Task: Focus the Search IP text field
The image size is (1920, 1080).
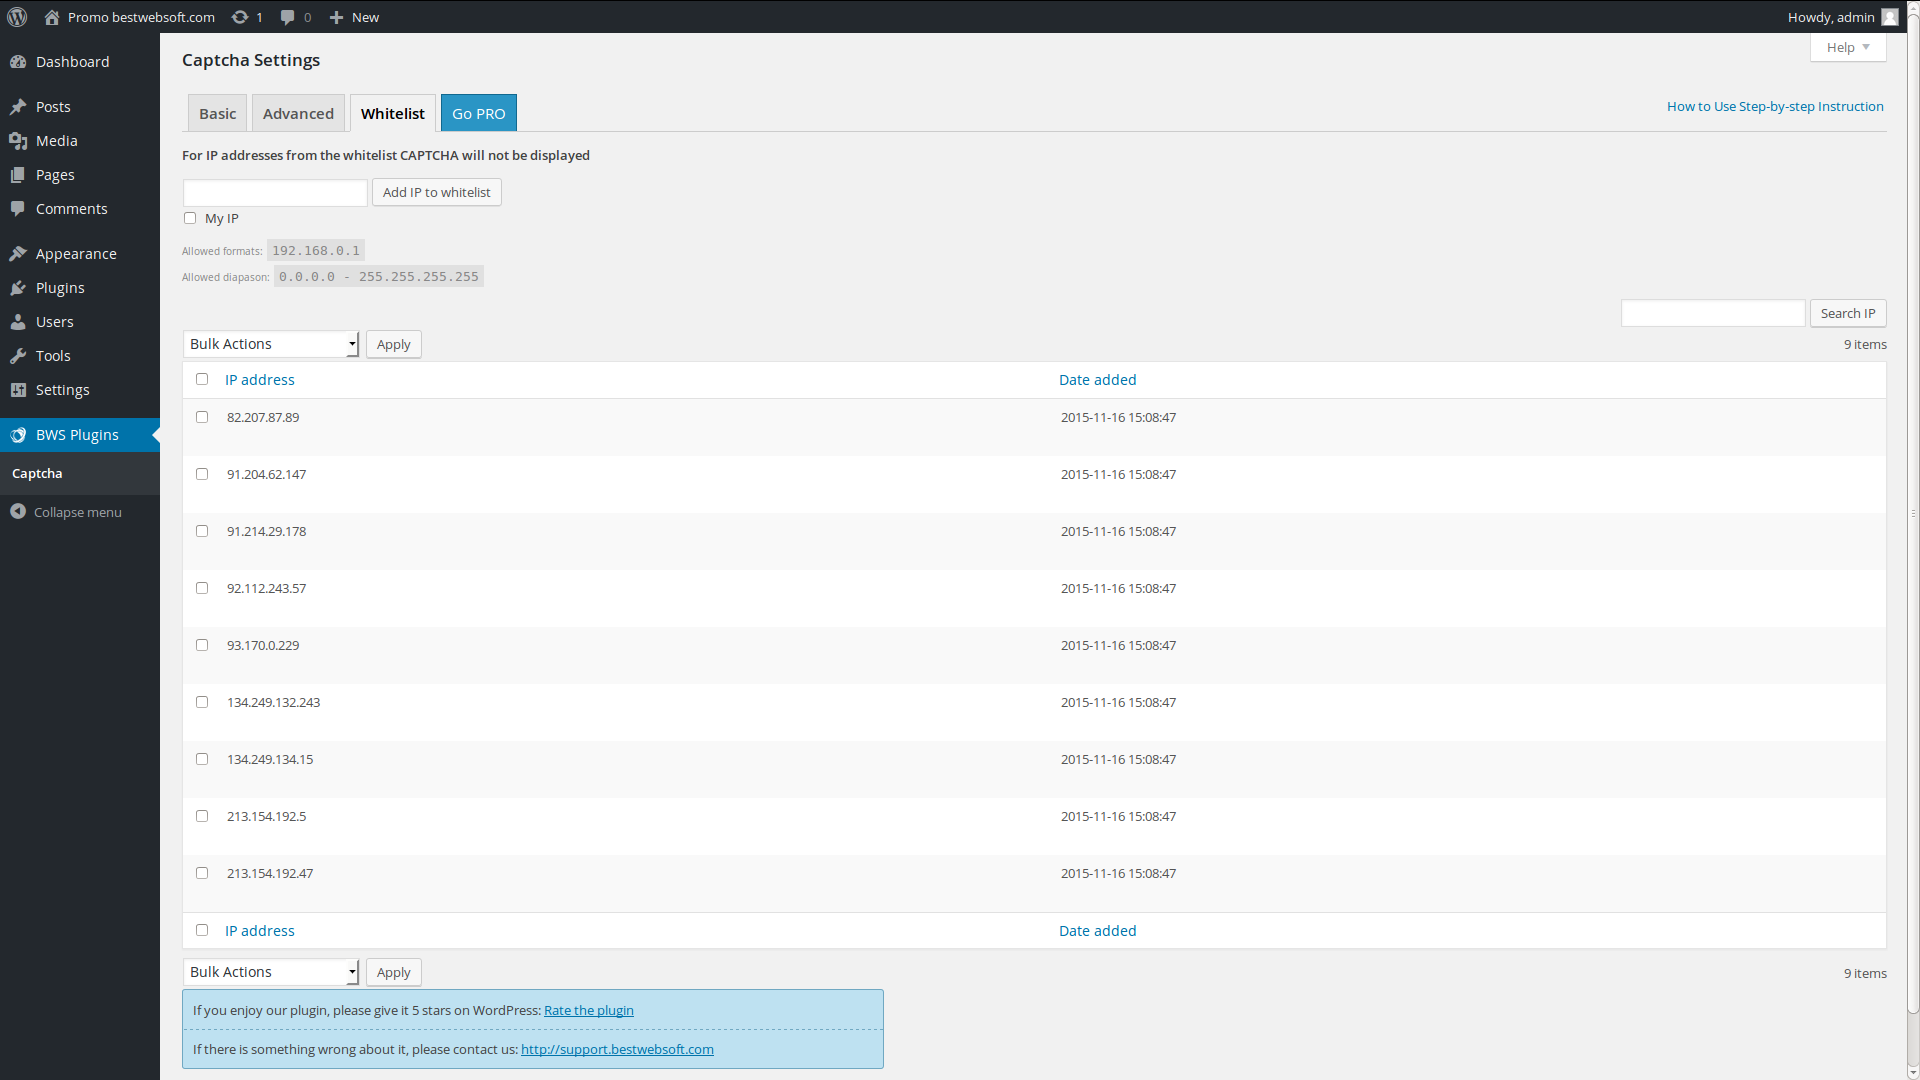Action: [1713, 313]
